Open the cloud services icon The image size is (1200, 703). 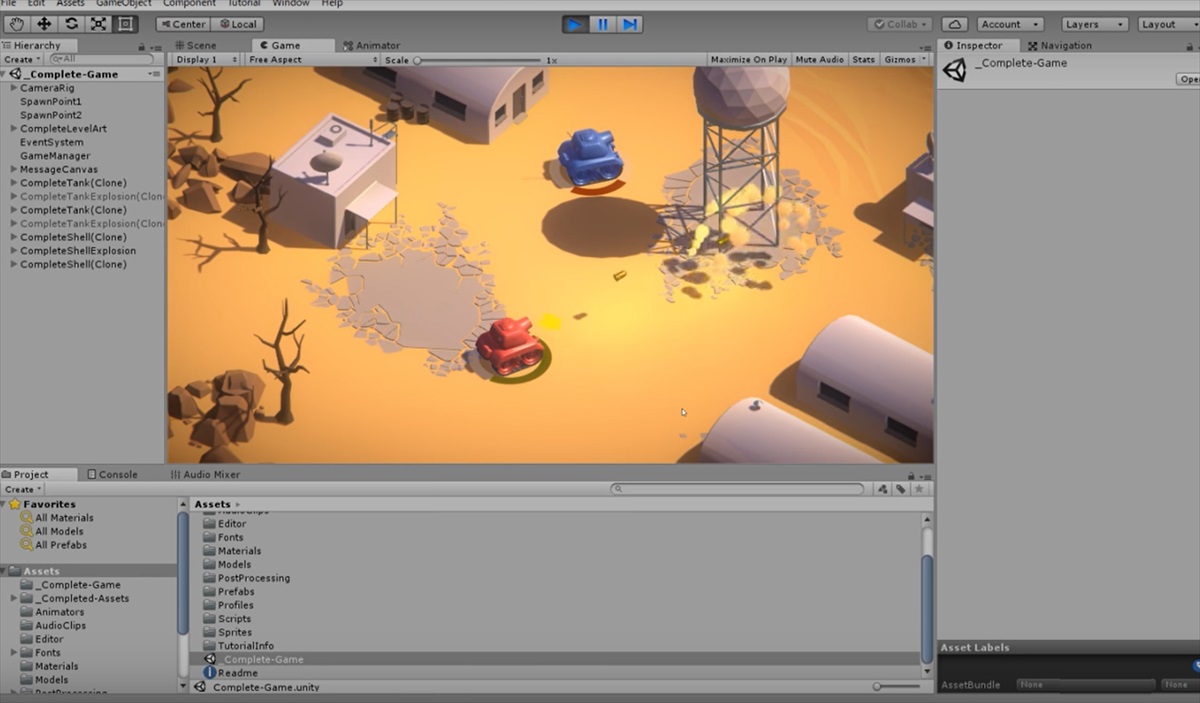[954, 24]
